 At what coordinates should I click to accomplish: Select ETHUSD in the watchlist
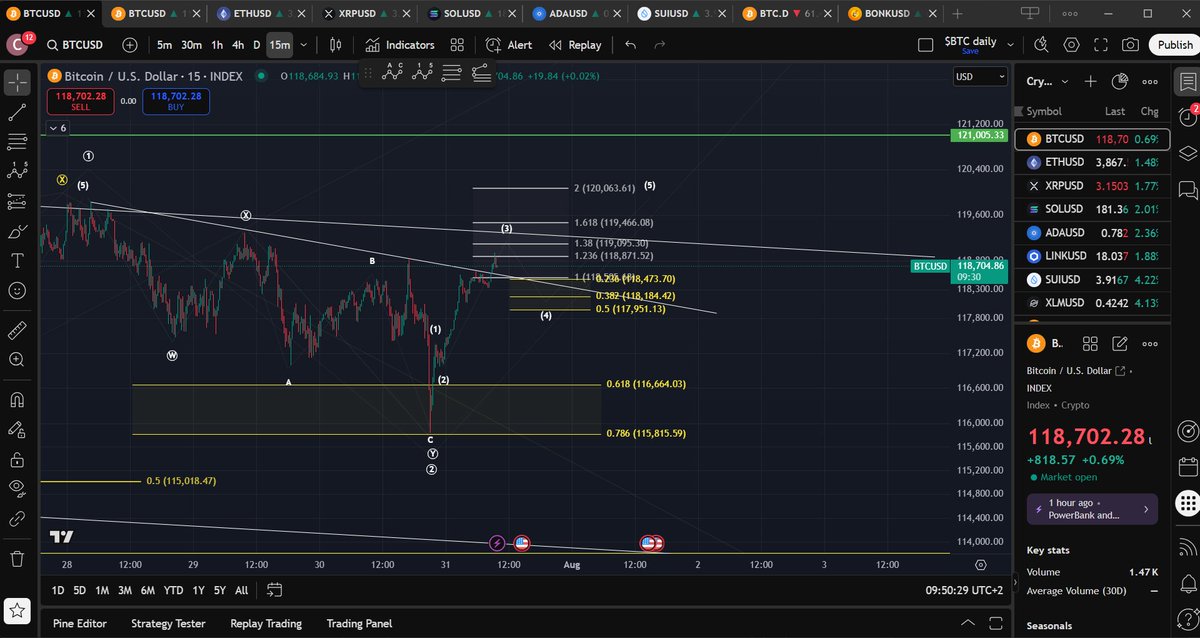1092,162
